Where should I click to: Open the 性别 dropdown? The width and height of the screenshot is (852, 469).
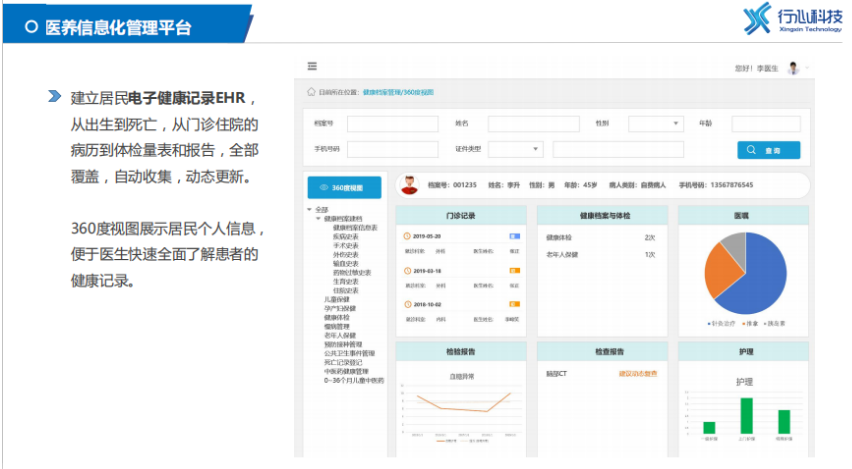(x=655, y=124)
